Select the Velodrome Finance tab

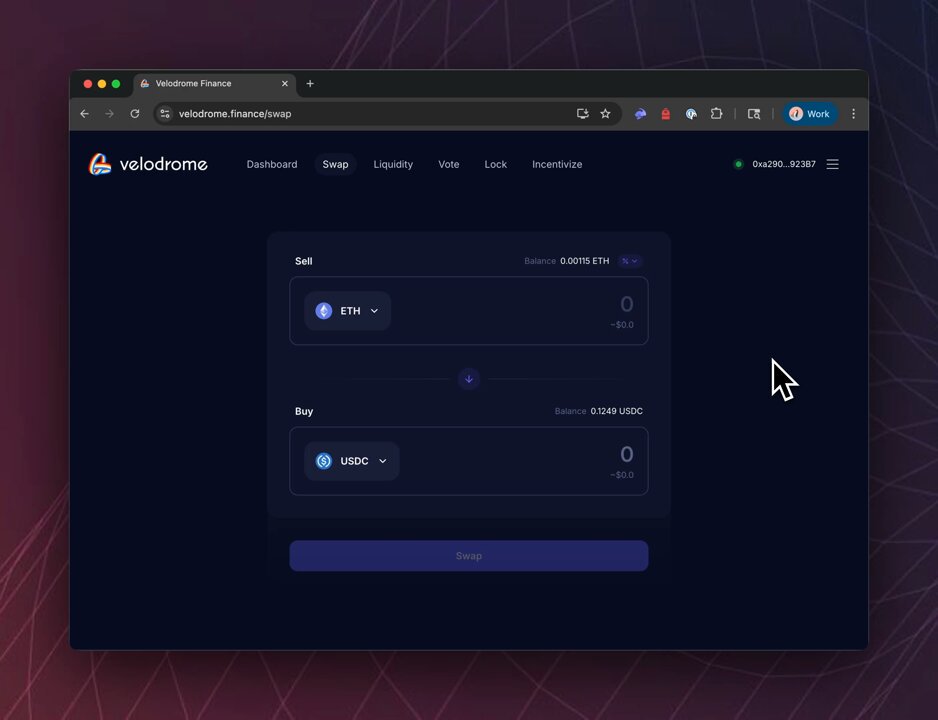(x=215, y=84)
